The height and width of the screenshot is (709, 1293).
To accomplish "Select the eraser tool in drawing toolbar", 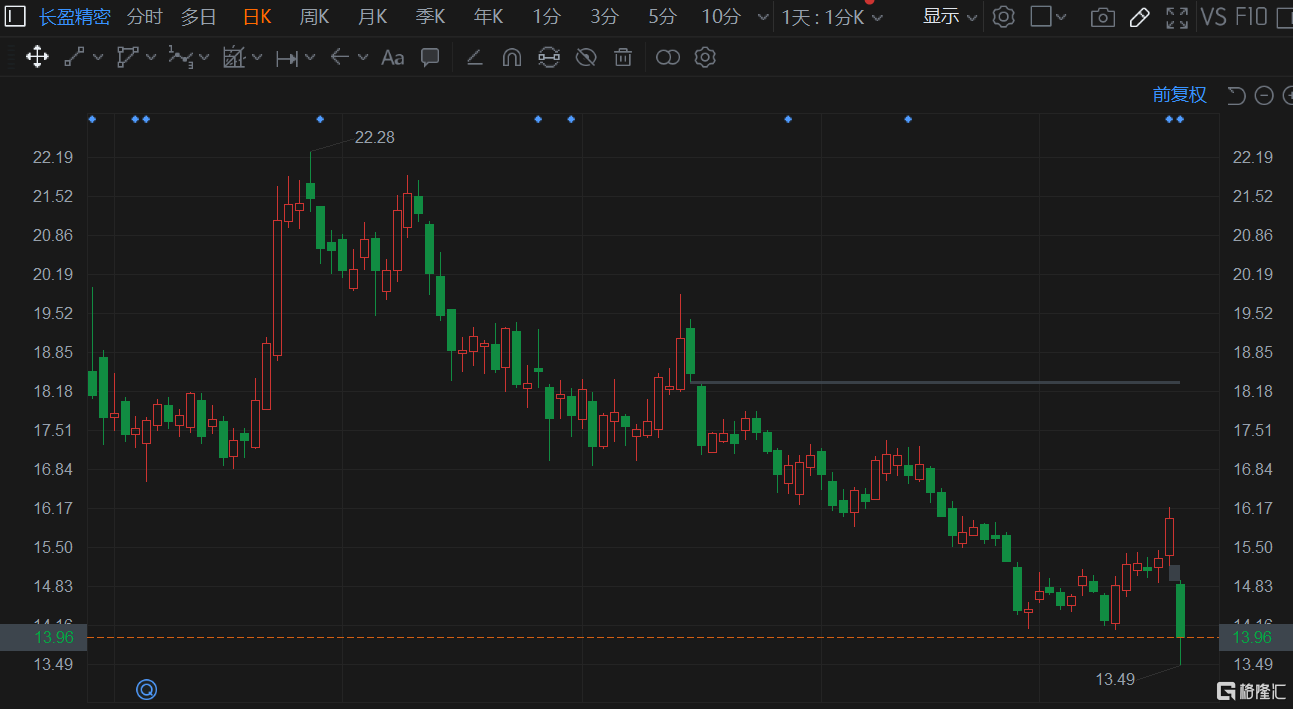I will click(x=475, y=57).
